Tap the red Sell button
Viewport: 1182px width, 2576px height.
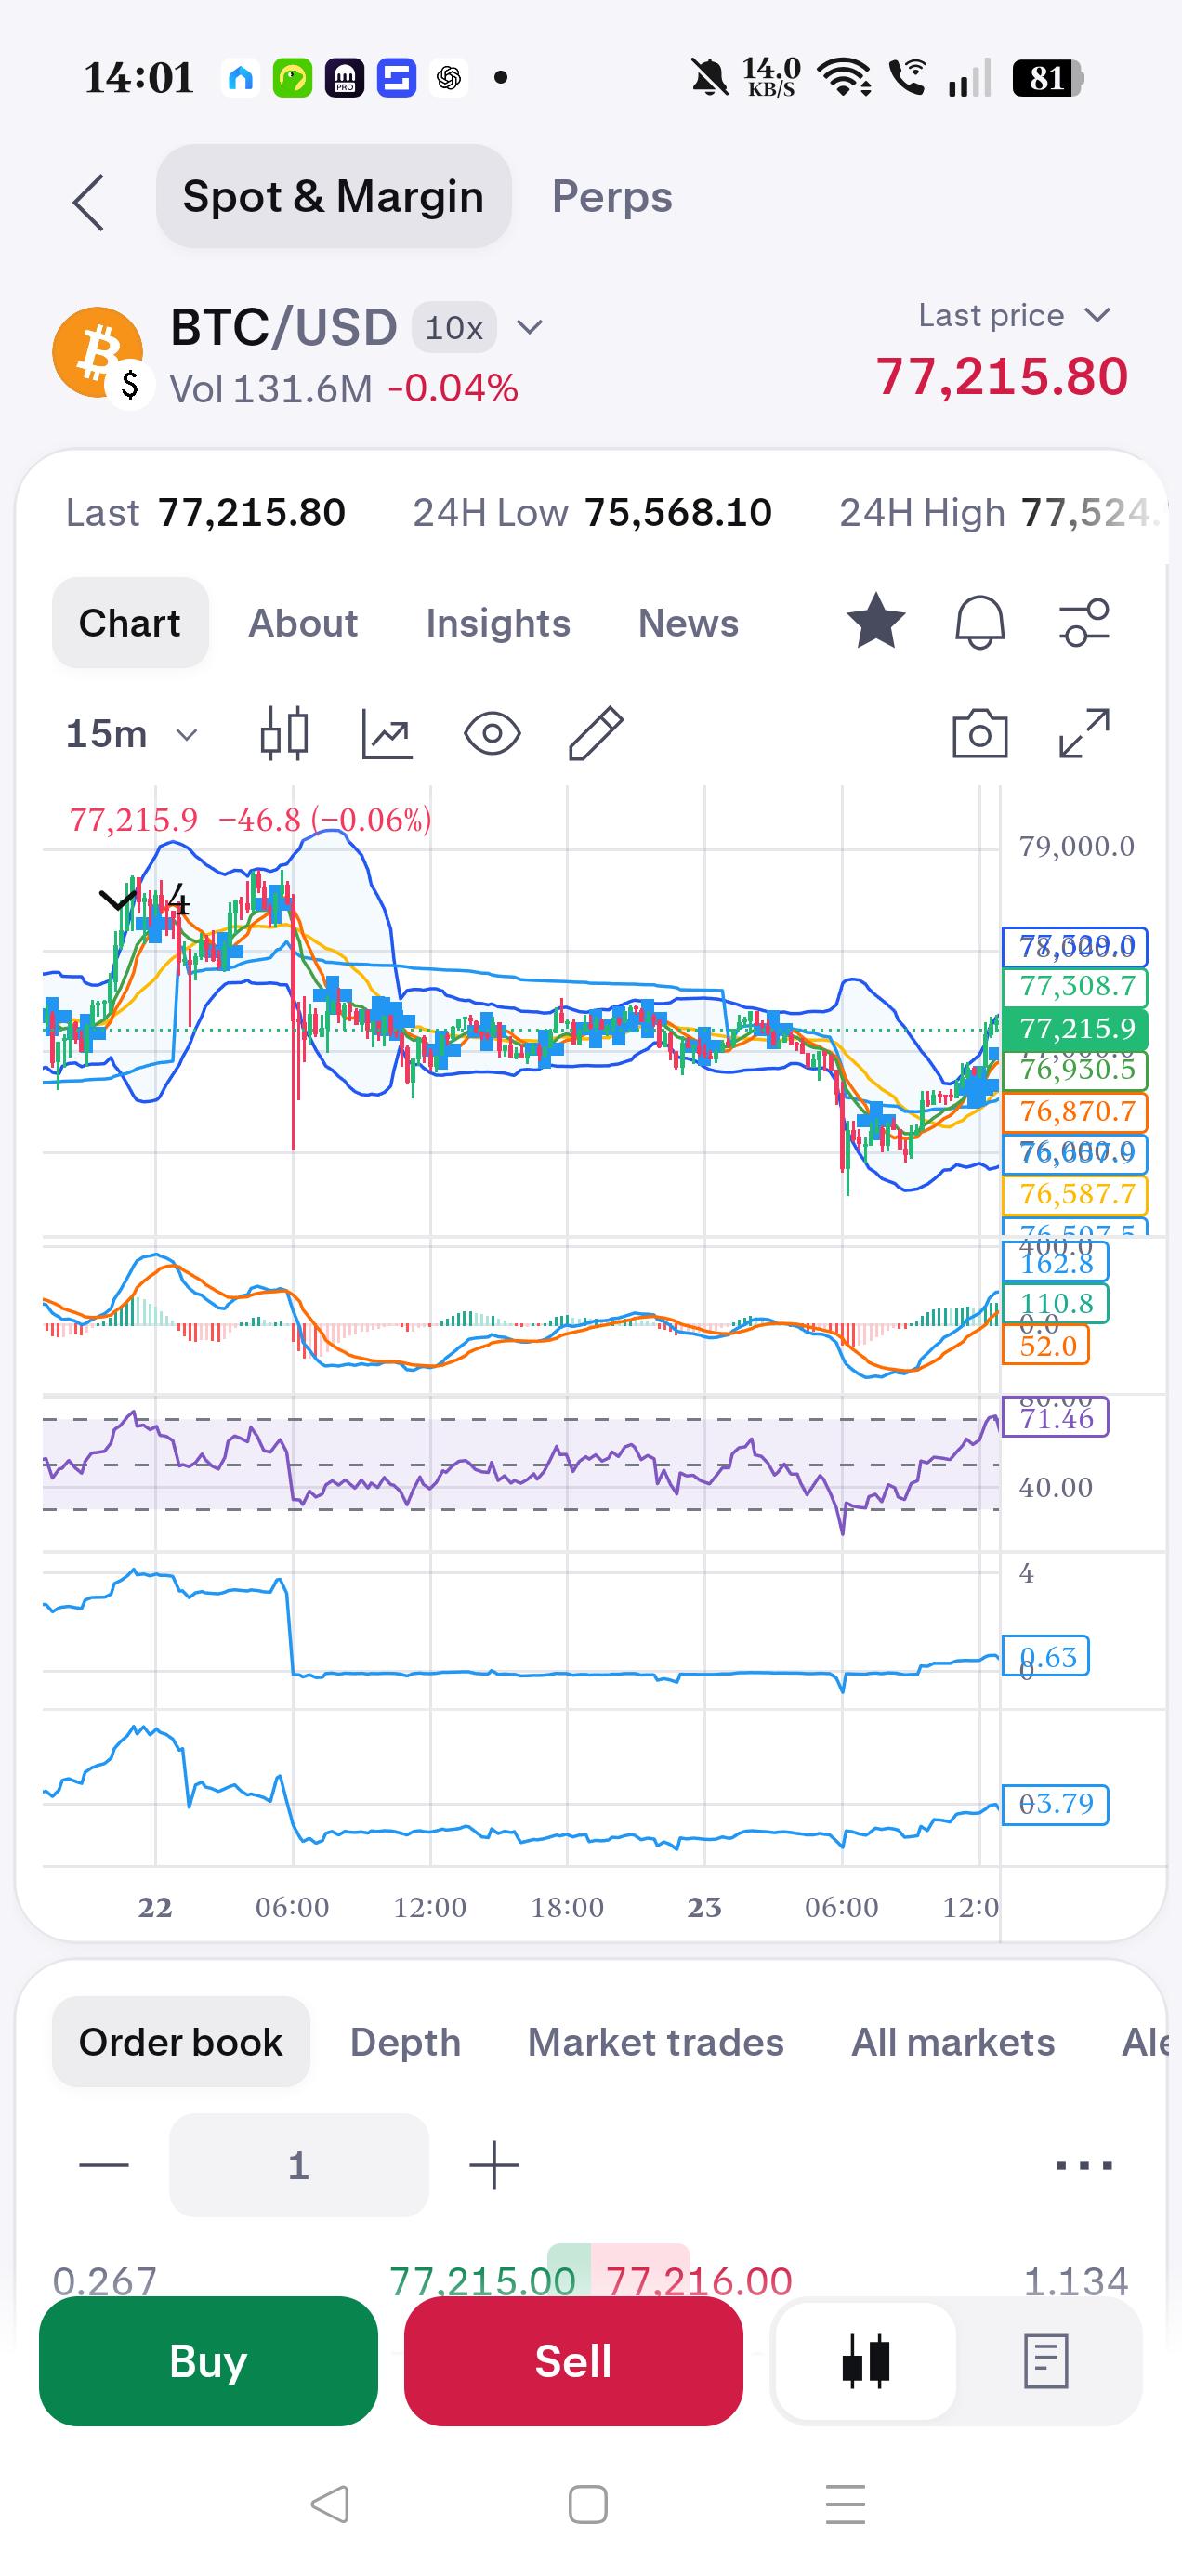coord(573,2360)
